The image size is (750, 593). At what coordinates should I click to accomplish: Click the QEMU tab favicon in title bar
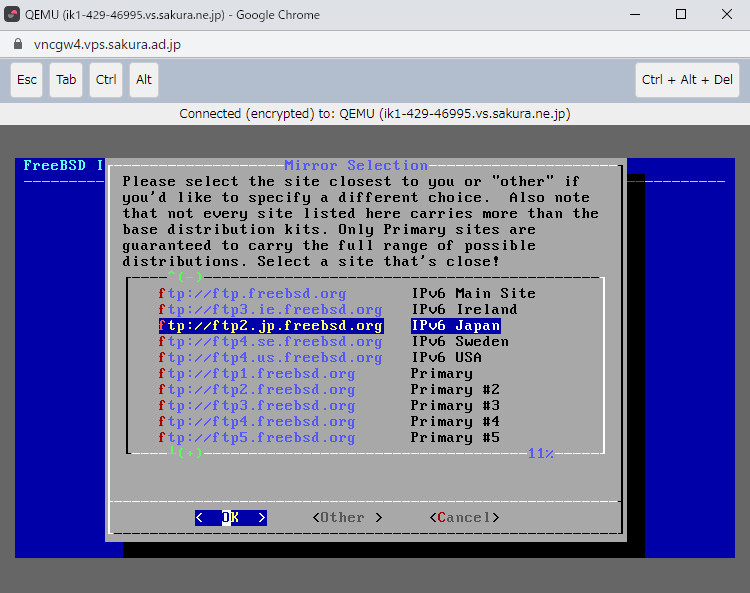click(15, 15)
